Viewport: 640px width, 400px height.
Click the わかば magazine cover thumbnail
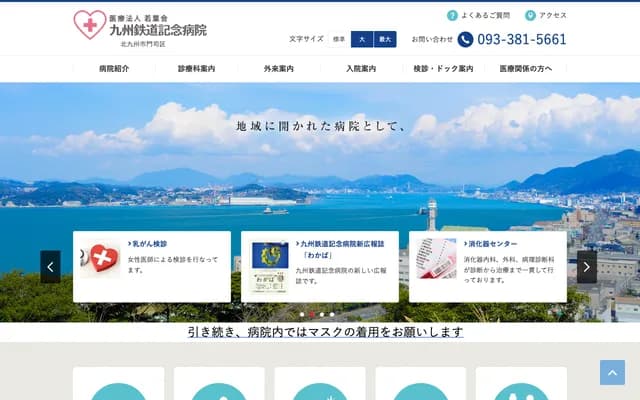(x=270, y=267)
